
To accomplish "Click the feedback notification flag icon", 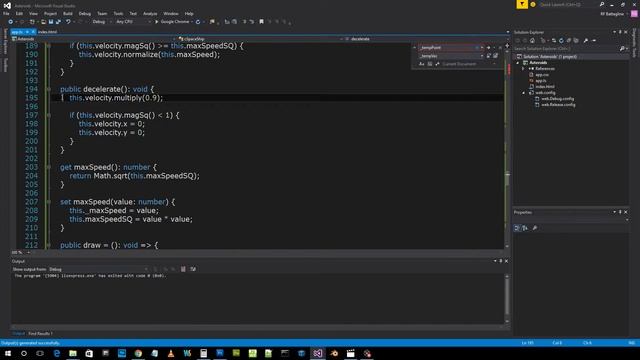I will (522, 4).
